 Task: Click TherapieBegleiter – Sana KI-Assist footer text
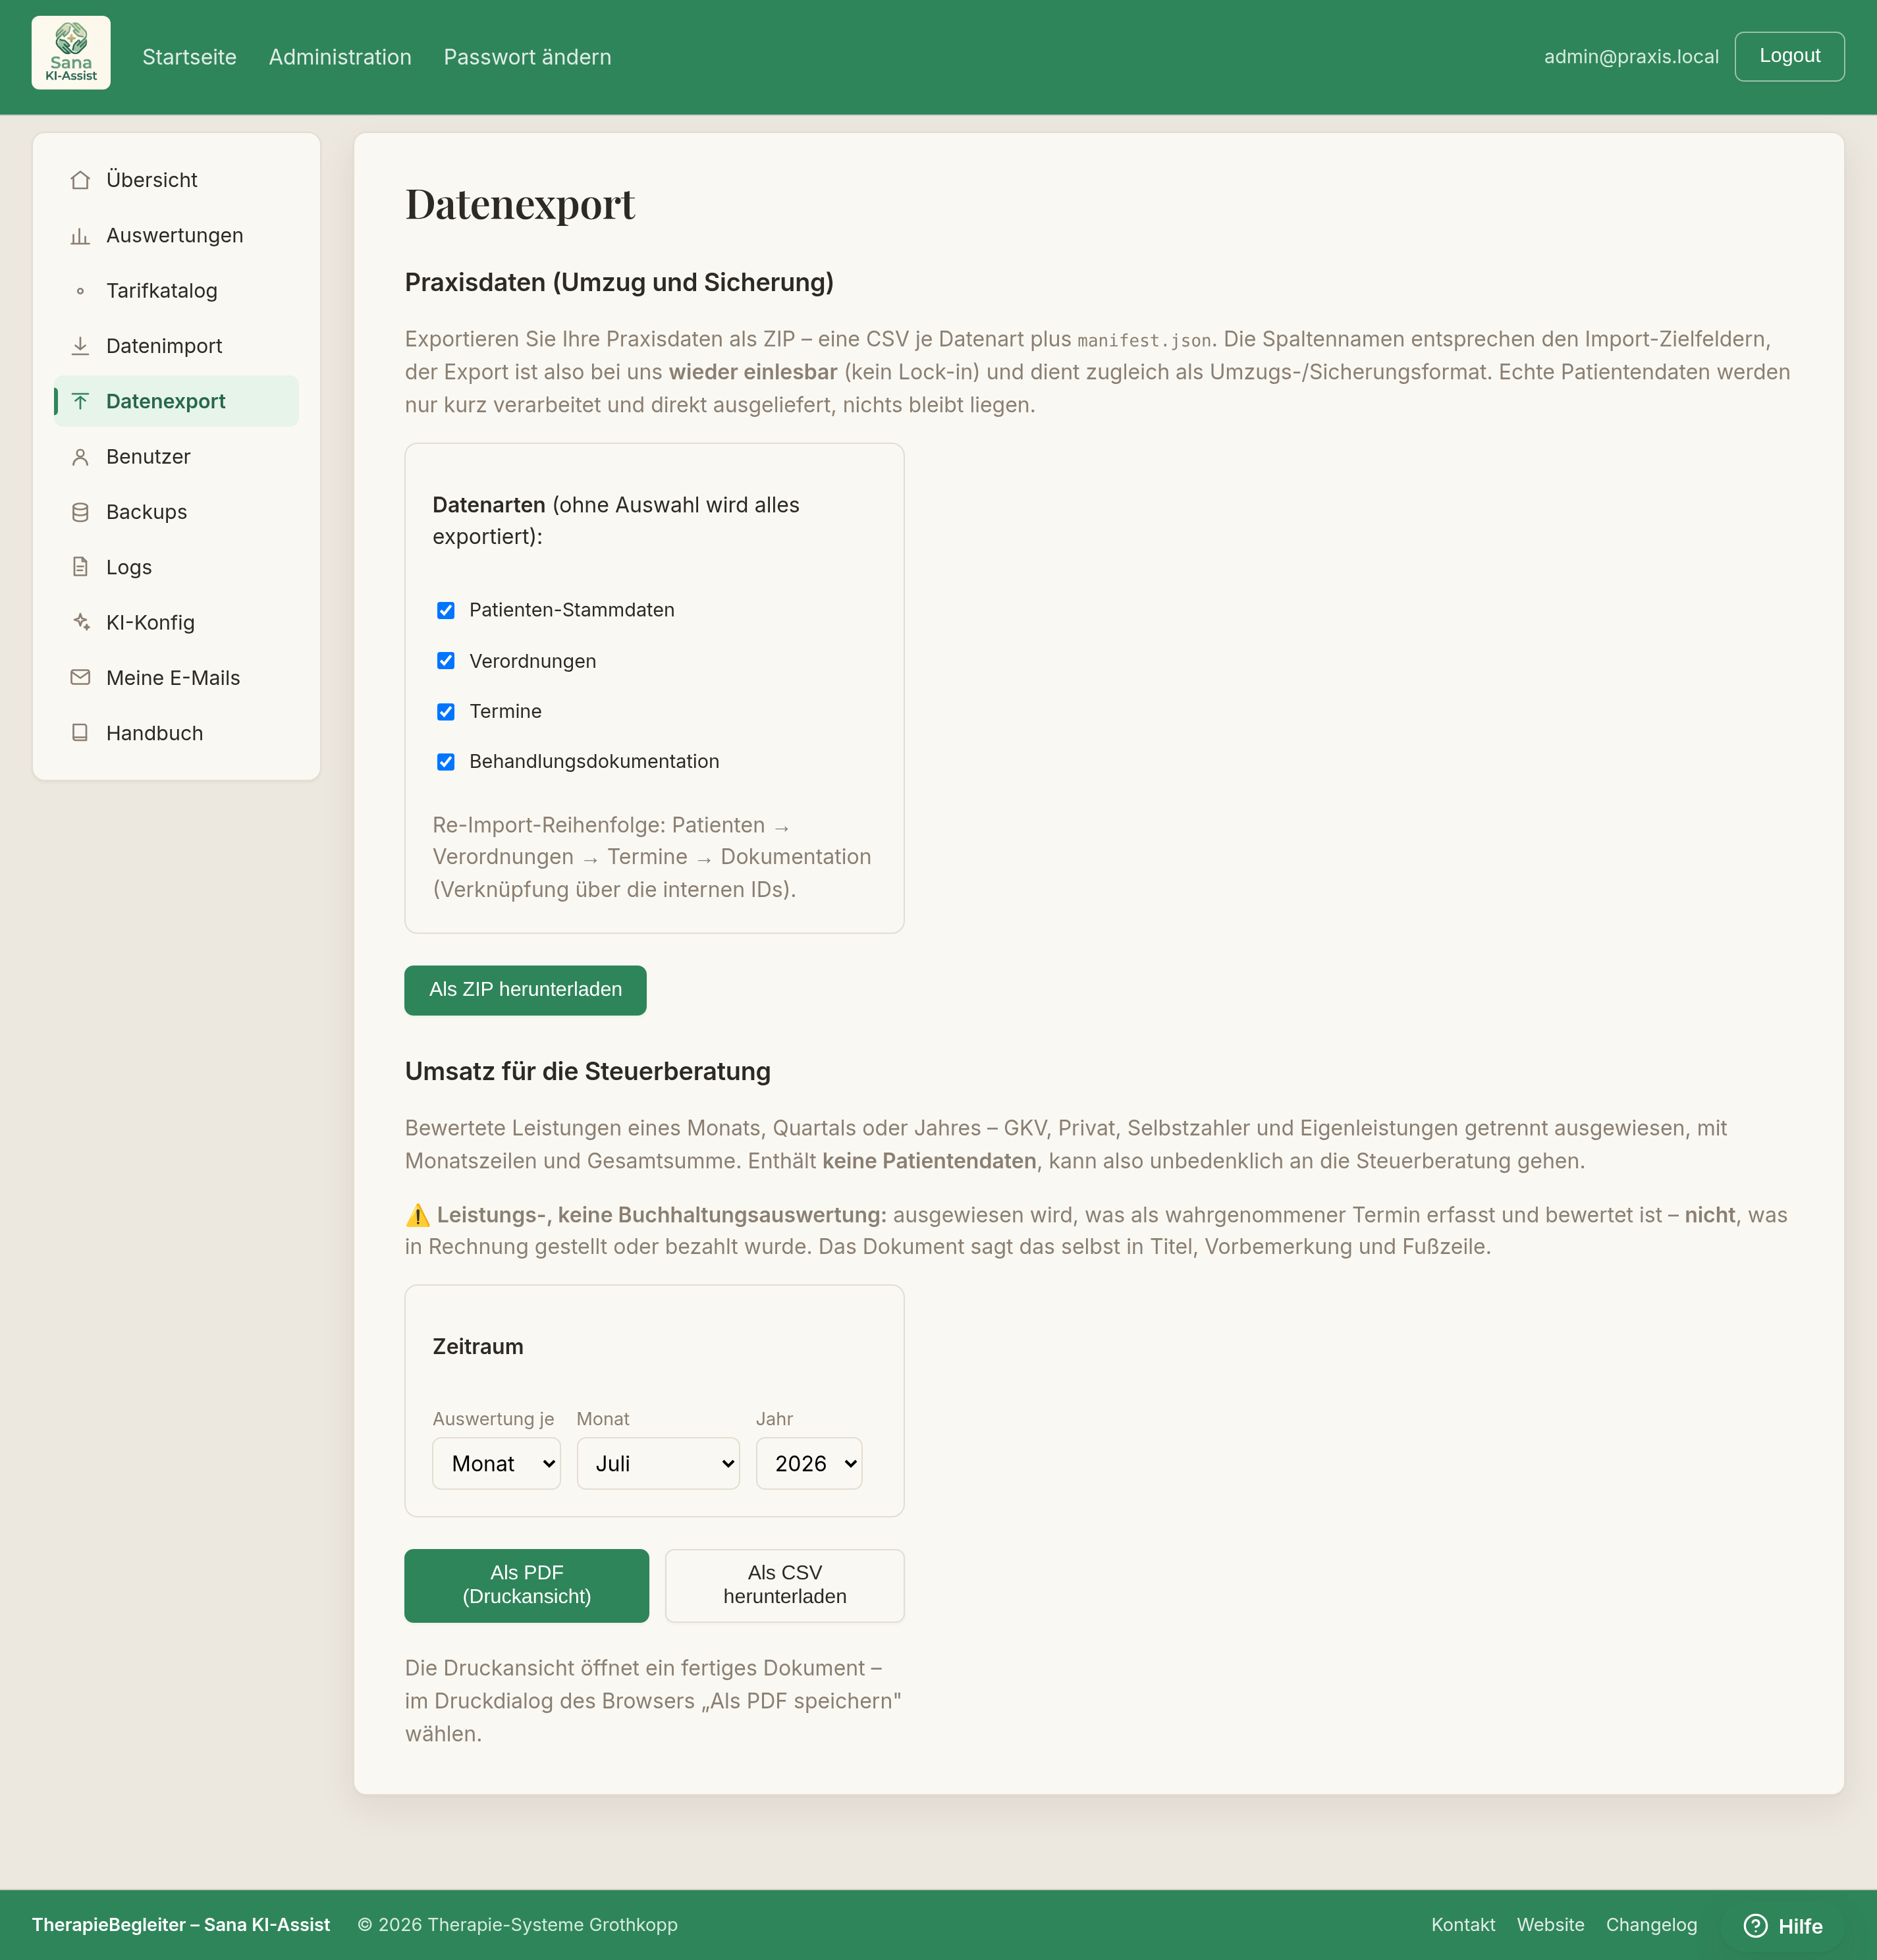(181, 1925)
